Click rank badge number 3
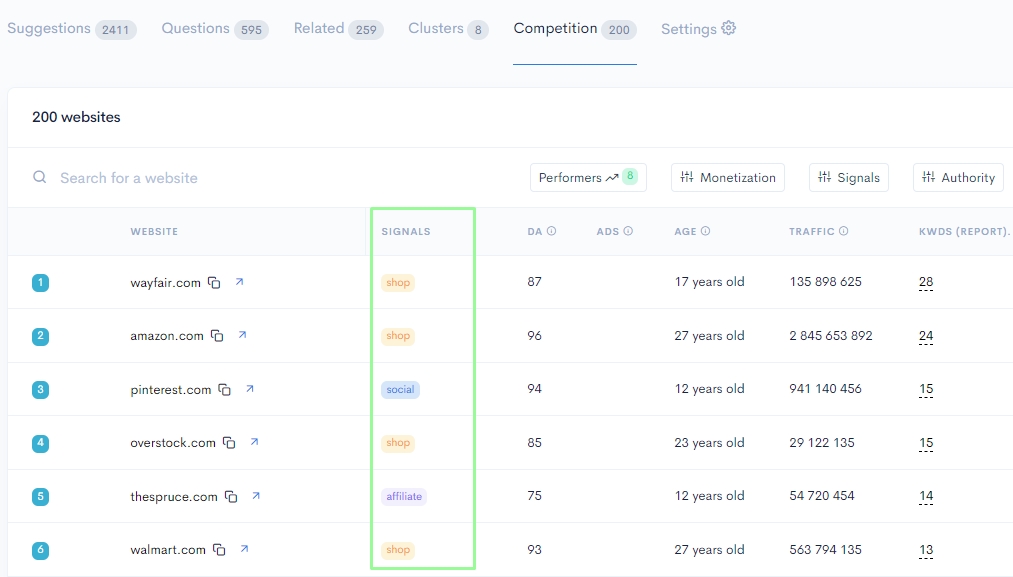 [40, 390]
